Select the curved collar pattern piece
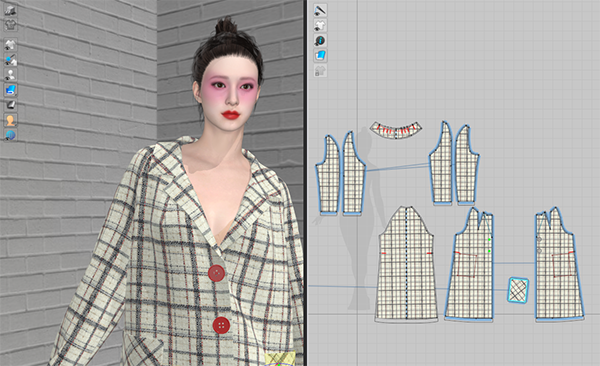The image size is (600, 366). pyautogui.click(x=396, y=130)
